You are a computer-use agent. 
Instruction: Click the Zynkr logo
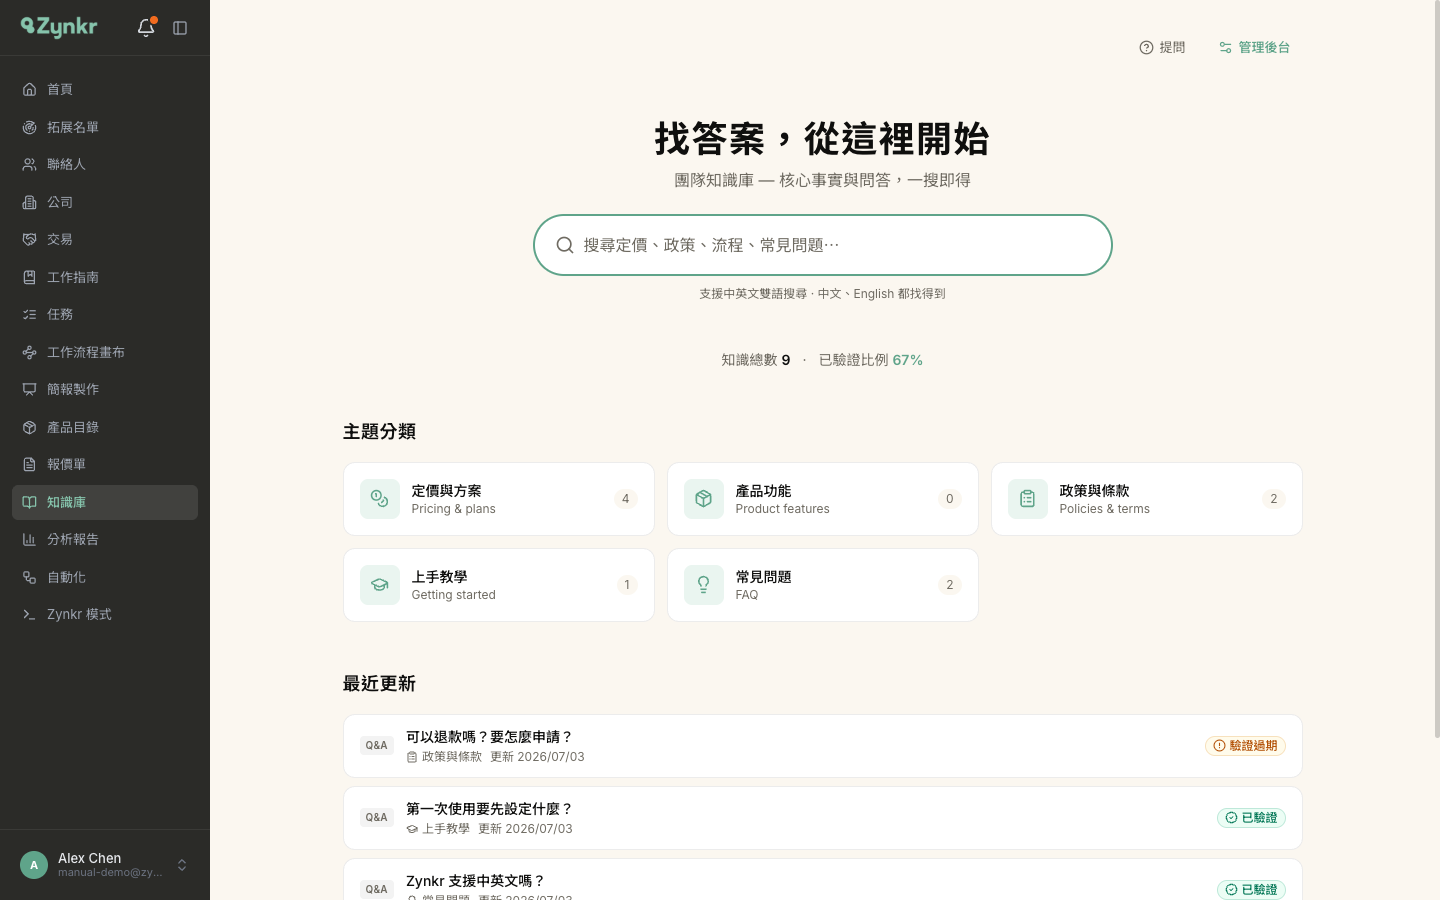59,27
